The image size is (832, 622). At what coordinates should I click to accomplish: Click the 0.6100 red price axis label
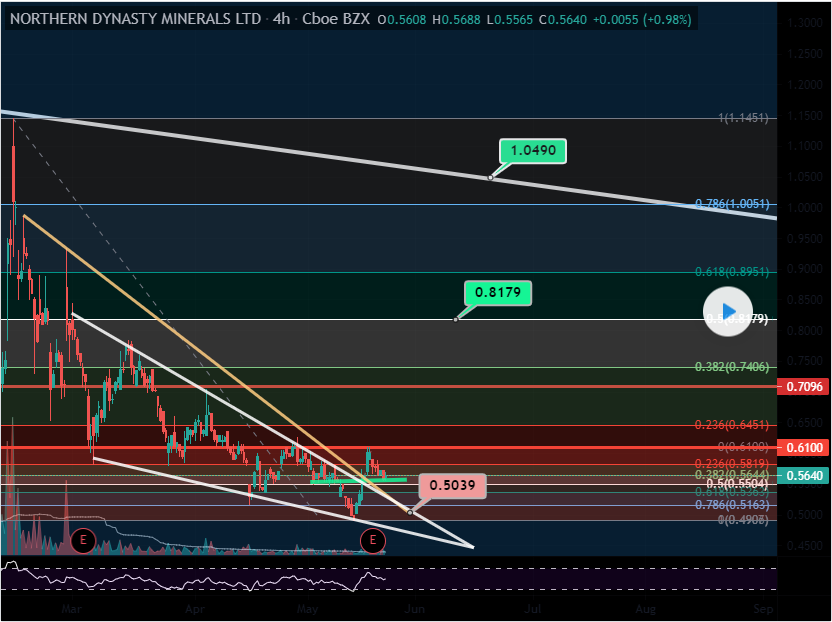[803, 448]
